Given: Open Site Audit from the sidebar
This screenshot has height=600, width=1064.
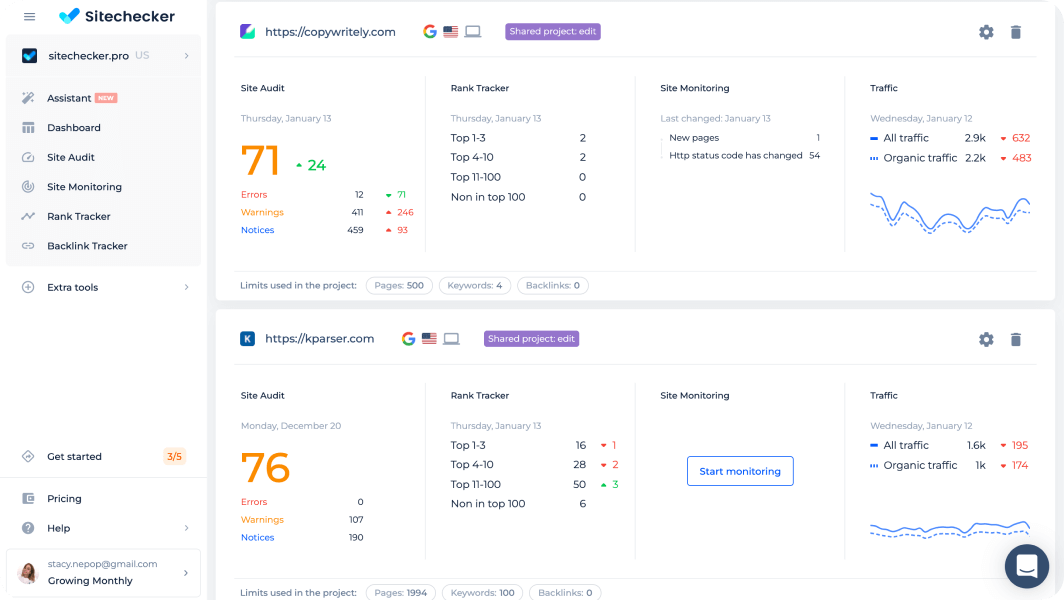Looking at the screenshot, I should (71, 157).
